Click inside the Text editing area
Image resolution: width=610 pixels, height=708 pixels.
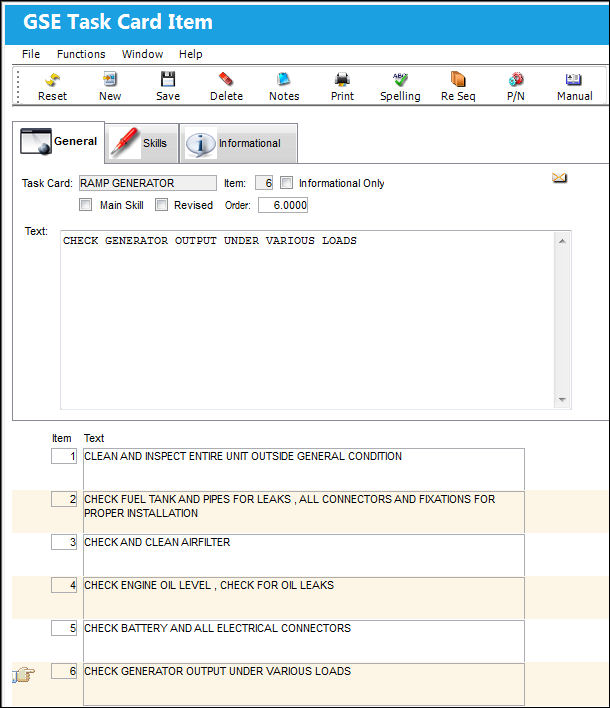coord(307,320)
